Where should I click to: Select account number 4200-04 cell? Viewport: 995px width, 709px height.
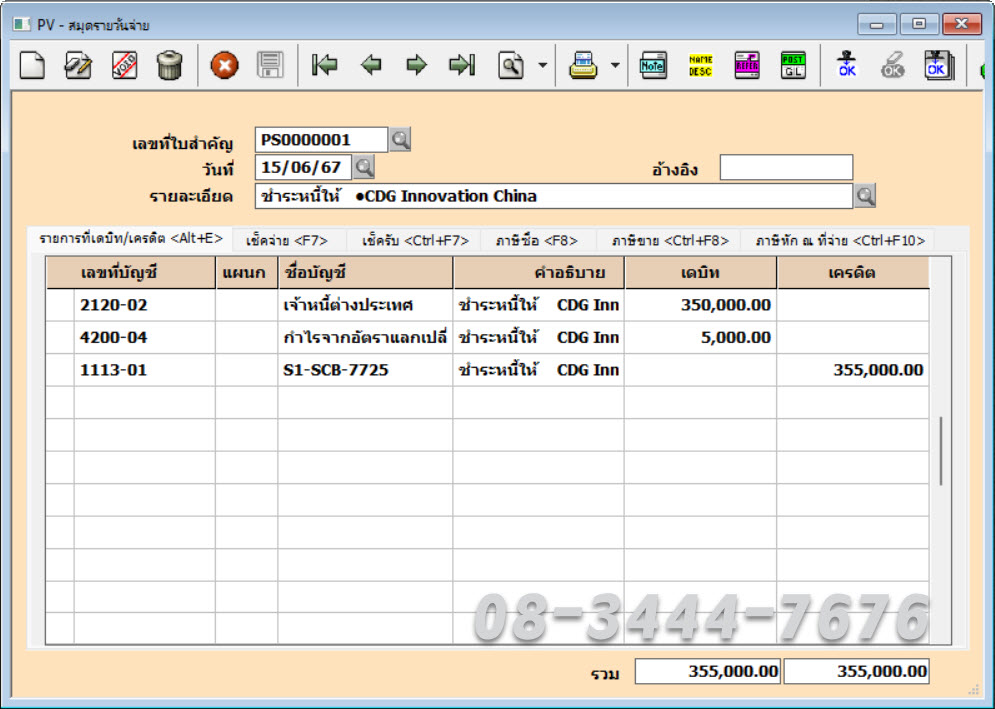point(145,338)
